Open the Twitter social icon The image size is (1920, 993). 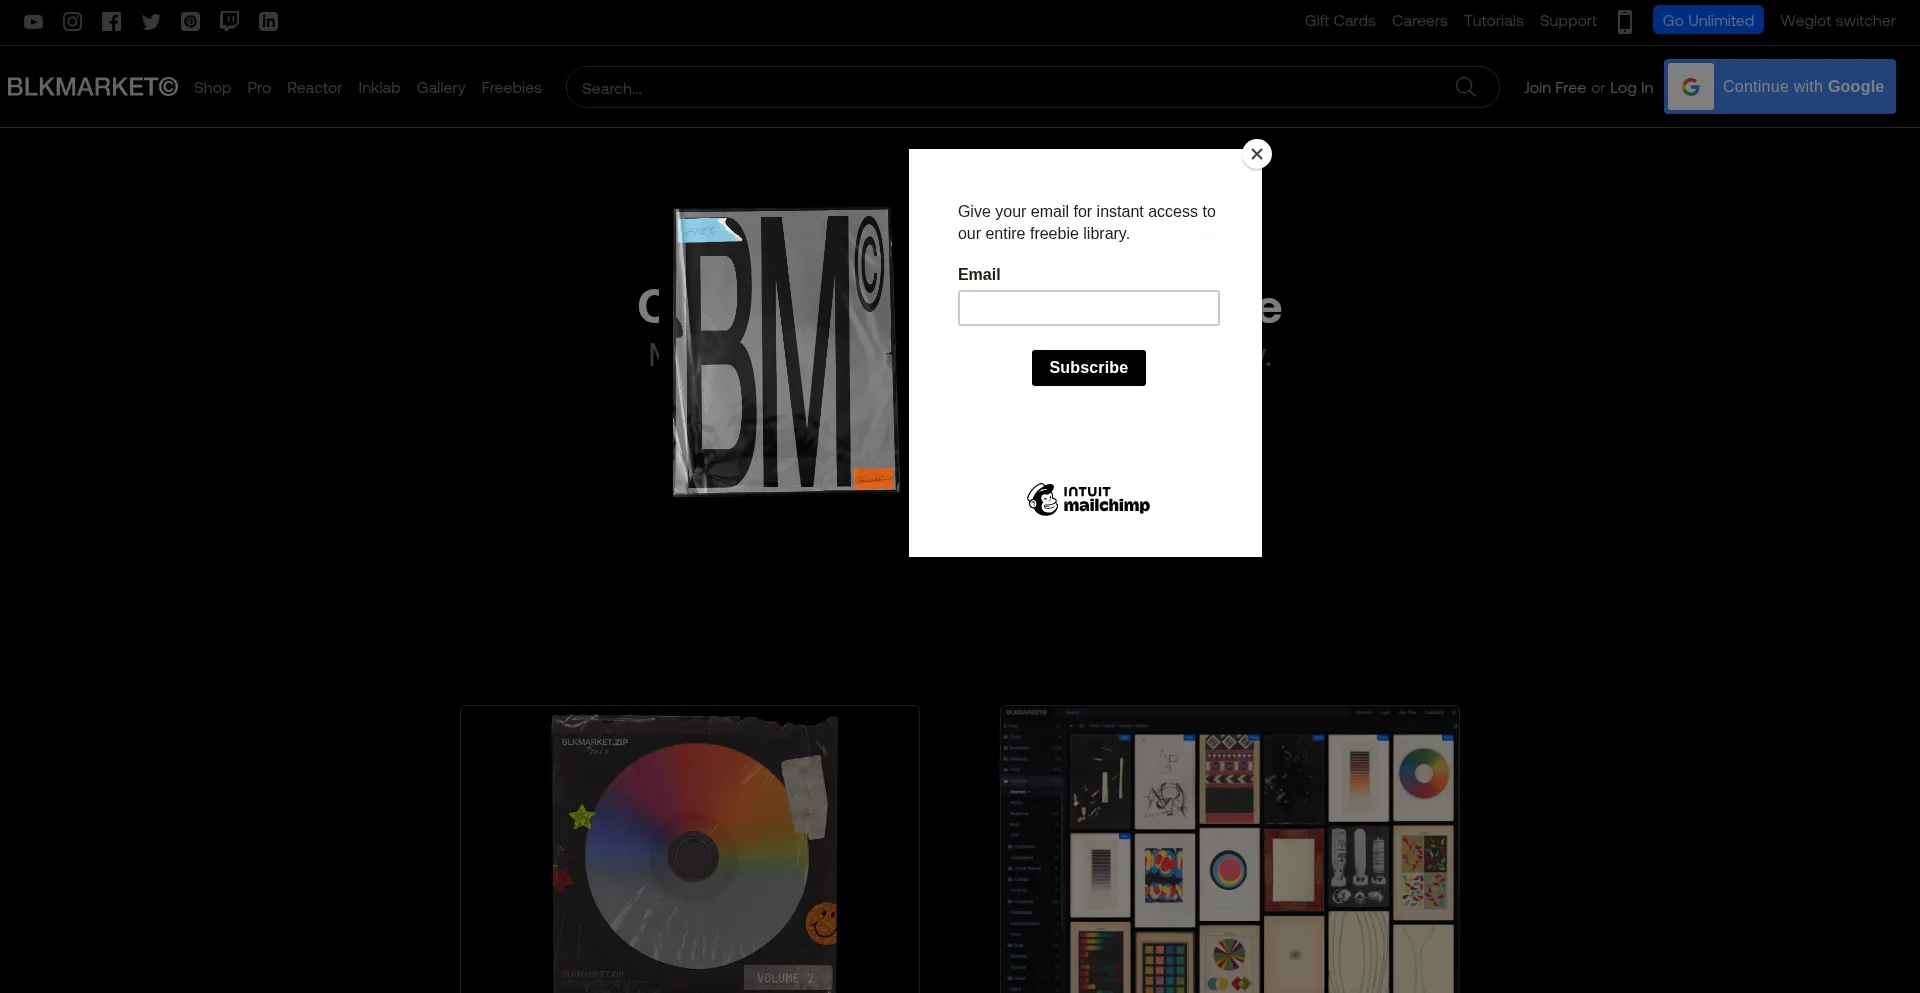(x=151, y=22)
